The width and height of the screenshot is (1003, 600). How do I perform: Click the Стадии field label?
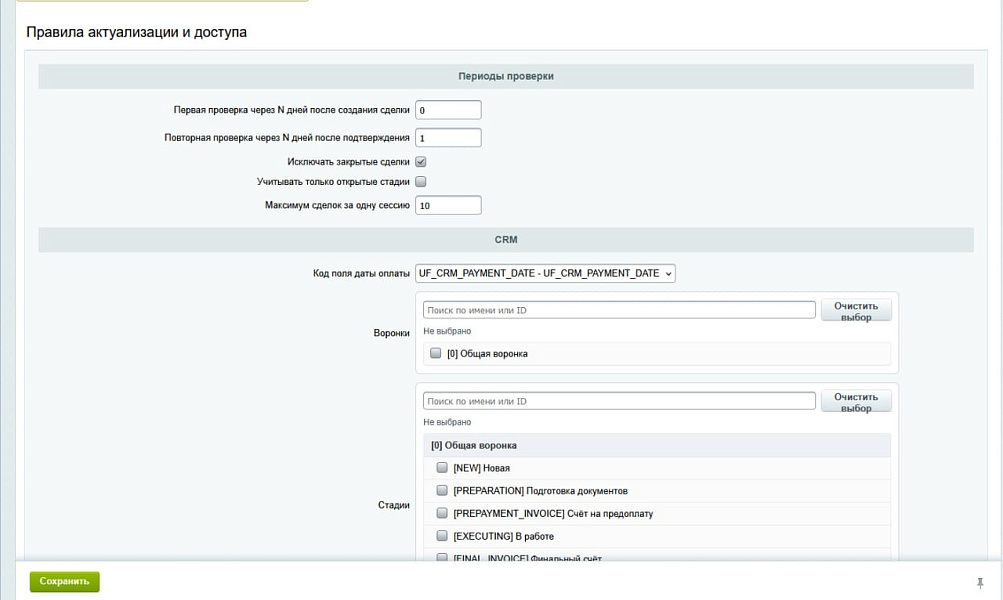[x=393, y=505]
